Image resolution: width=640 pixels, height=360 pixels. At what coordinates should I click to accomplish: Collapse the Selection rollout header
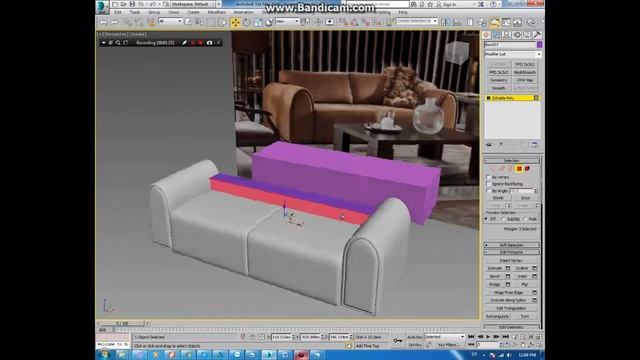point(512,160)
